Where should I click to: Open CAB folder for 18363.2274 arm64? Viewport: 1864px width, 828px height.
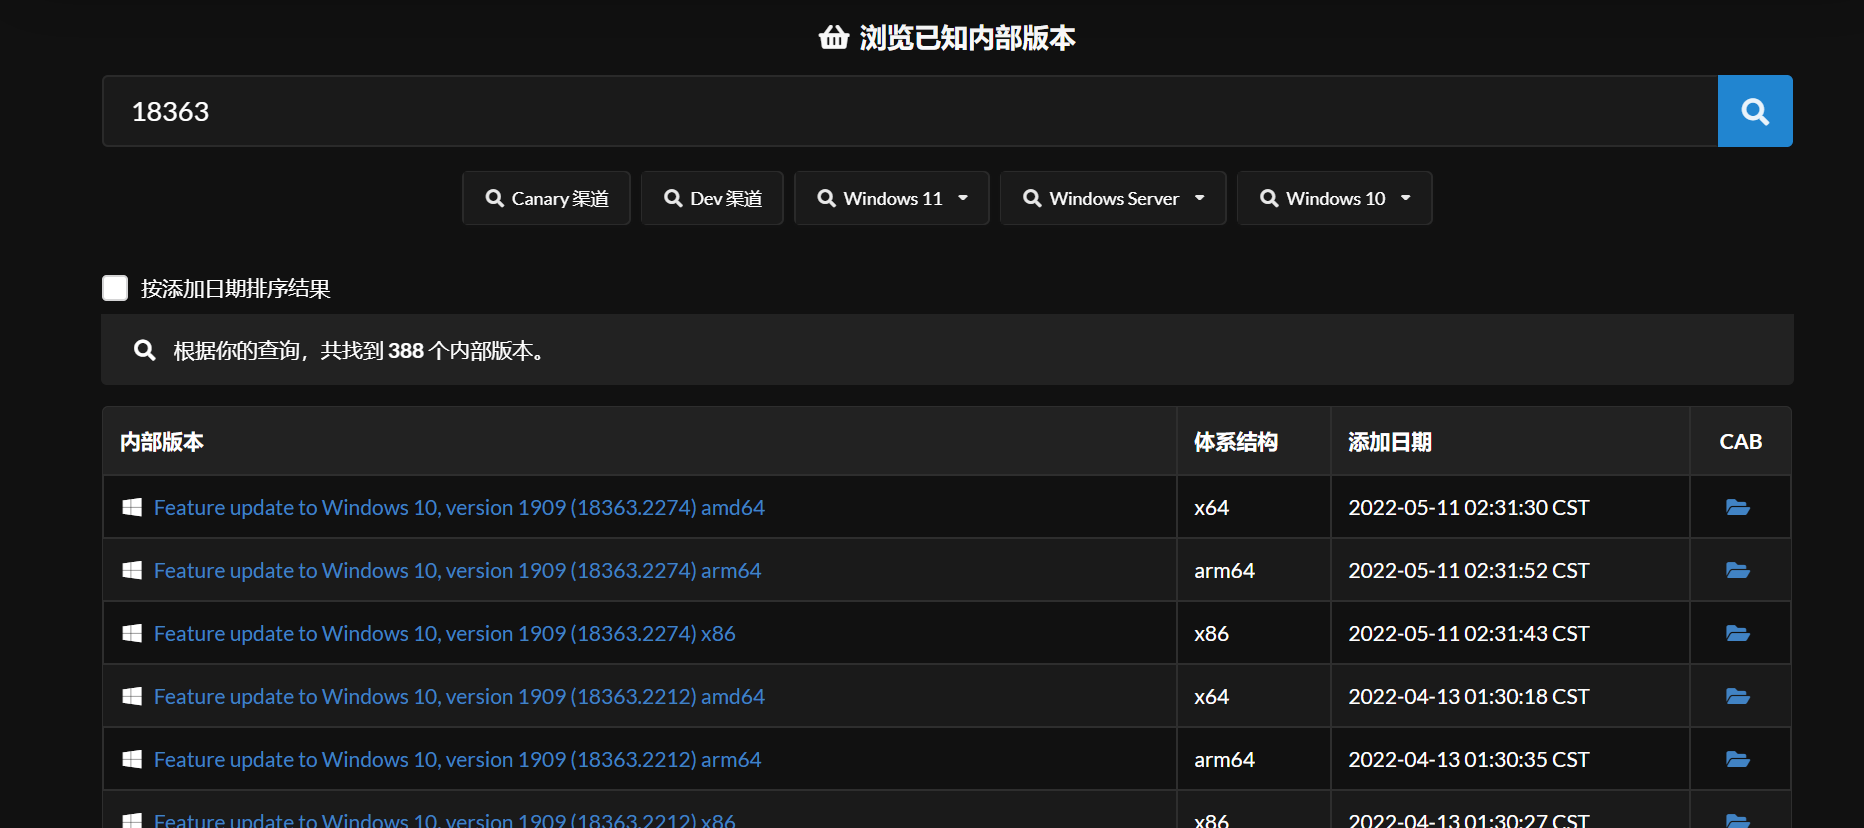pyautogui.click(x=1738, y=571)
